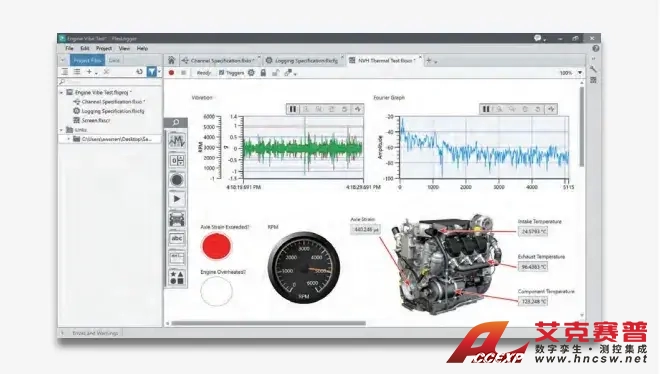Screen dimensions: 660x374
Task: Collapse the Engine Vibe Test project tree
Action: pos(61,92)
